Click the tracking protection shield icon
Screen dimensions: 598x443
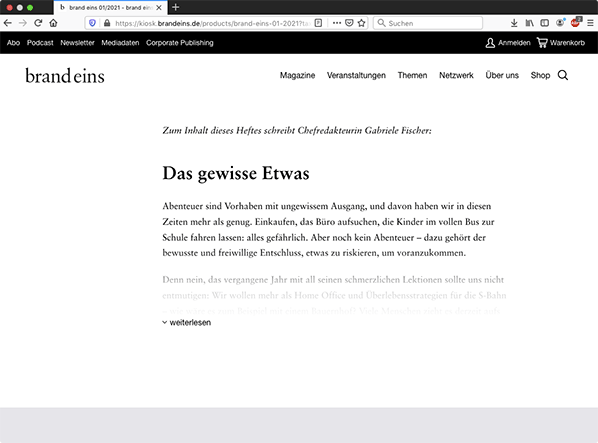point(92,23)
